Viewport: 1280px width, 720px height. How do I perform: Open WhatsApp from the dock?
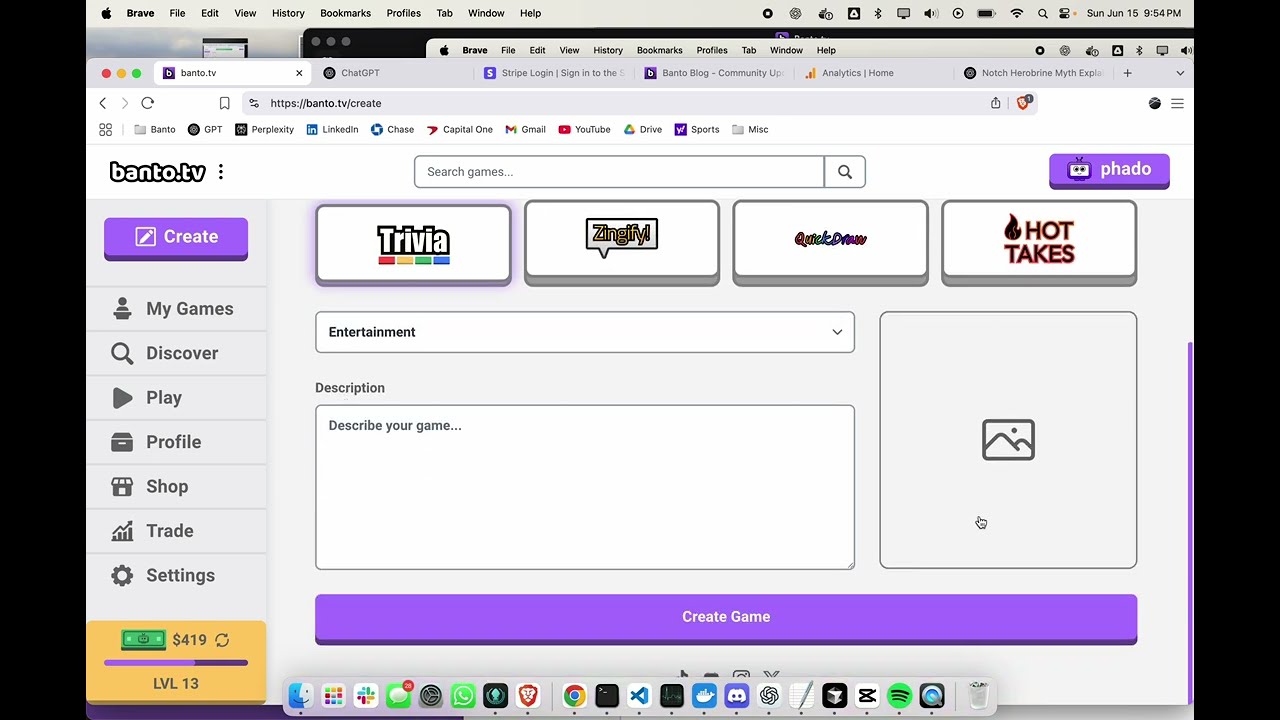[x=463, y=696]
